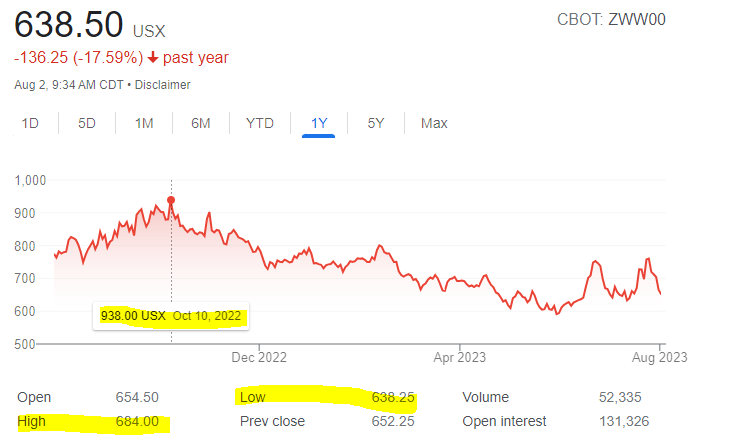
Task: Click the CBOT: ZWW00 ticker label
Action: click(x=611, y=19)
